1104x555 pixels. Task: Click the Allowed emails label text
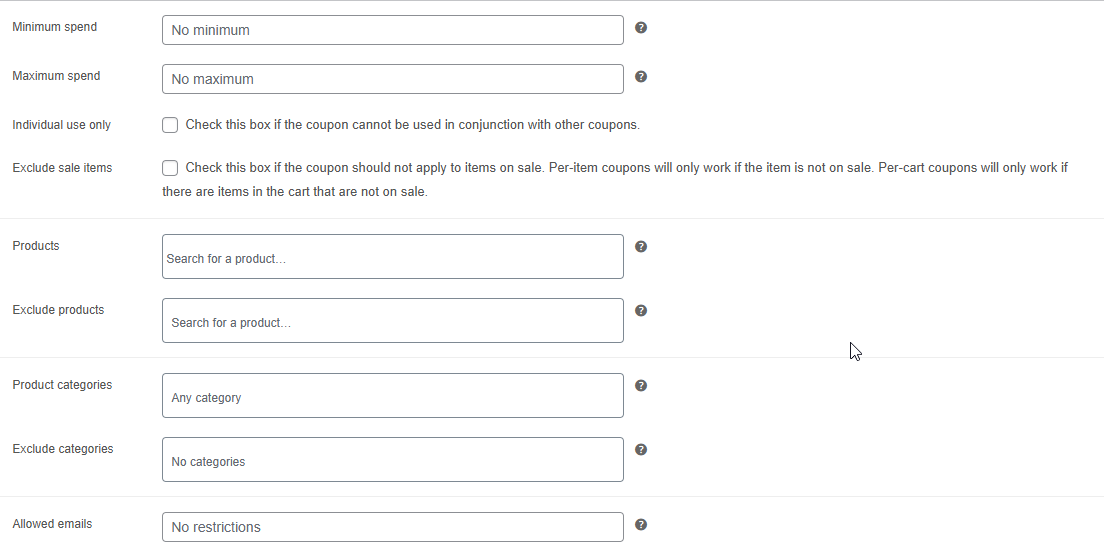(x=52, y=524)
